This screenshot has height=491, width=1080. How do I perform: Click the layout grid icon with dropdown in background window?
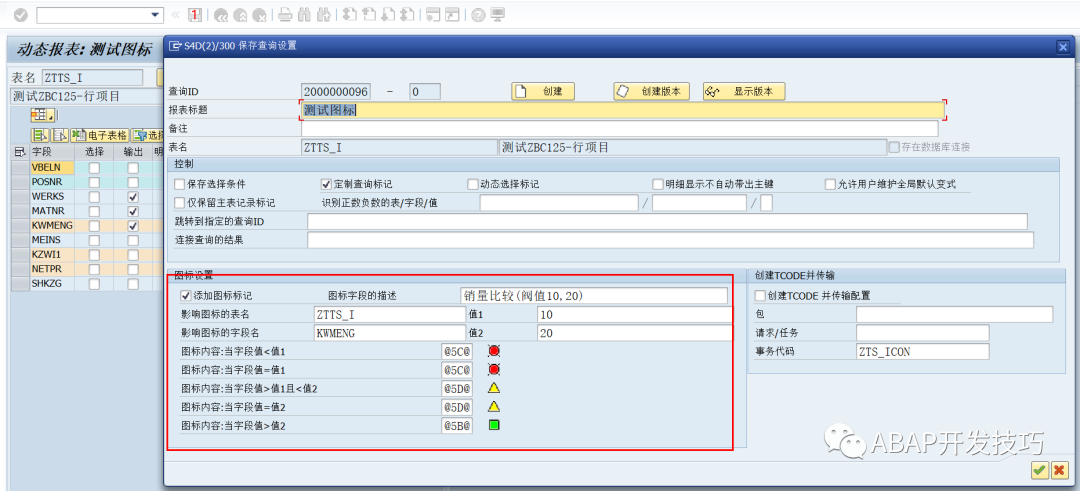click(x=42, y=114)
